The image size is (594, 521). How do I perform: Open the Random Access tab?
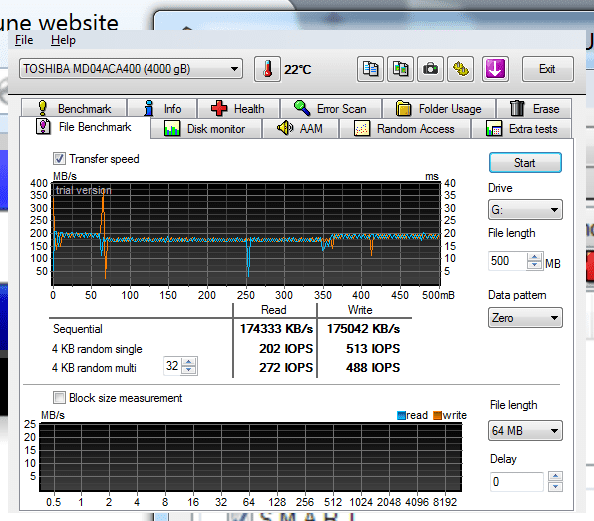coord(405,129)
